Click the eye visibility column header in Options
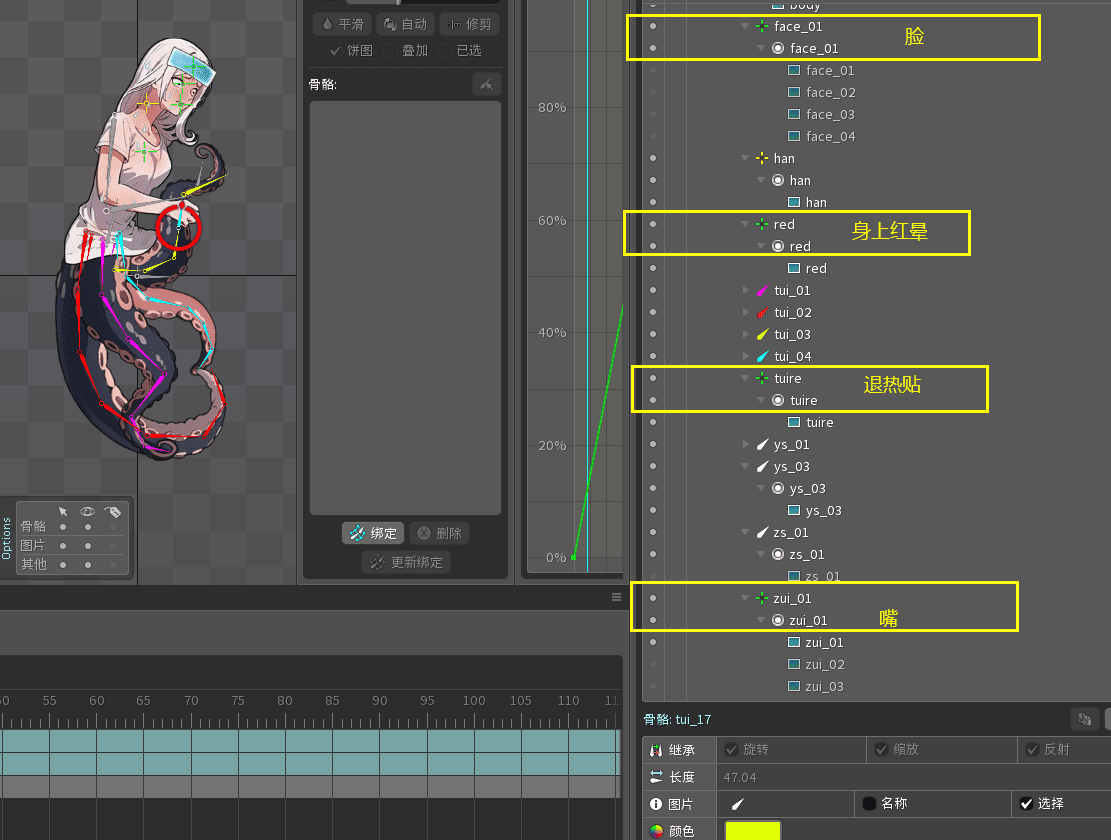 point(87,511)
